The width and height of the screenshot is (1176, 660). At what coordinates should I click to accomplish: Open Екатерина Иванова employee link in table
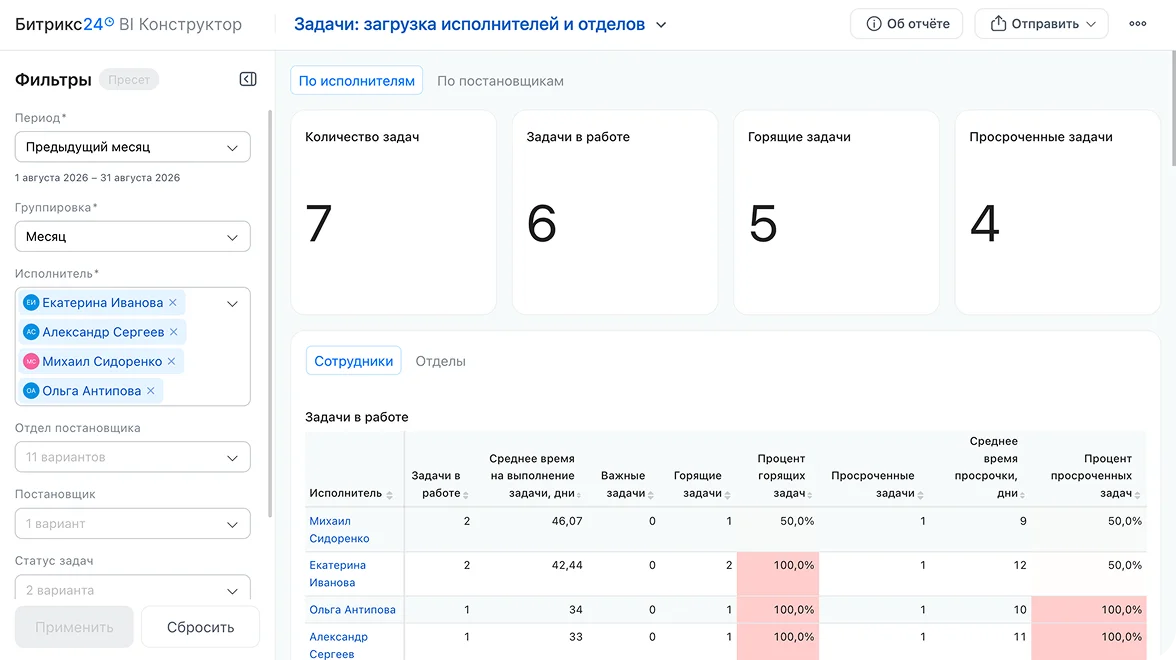[x=338, y=574]
